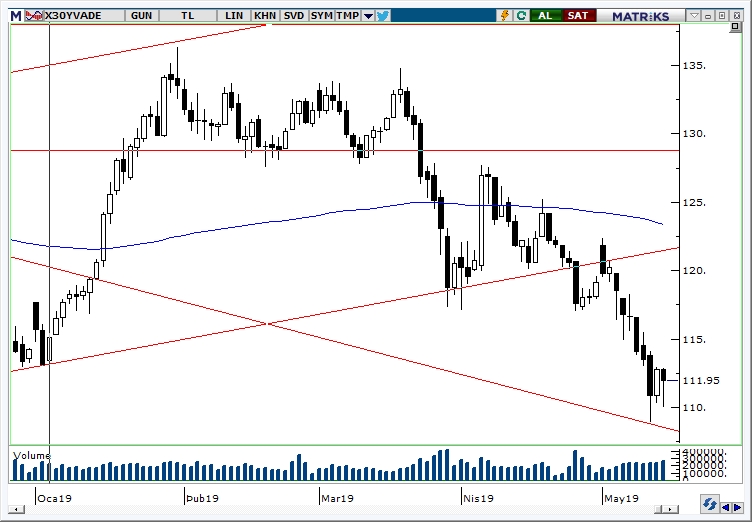Minimize the chart window
Image resolution: width=752 pixels, height=522 pixels.
[x=707, y=16]
